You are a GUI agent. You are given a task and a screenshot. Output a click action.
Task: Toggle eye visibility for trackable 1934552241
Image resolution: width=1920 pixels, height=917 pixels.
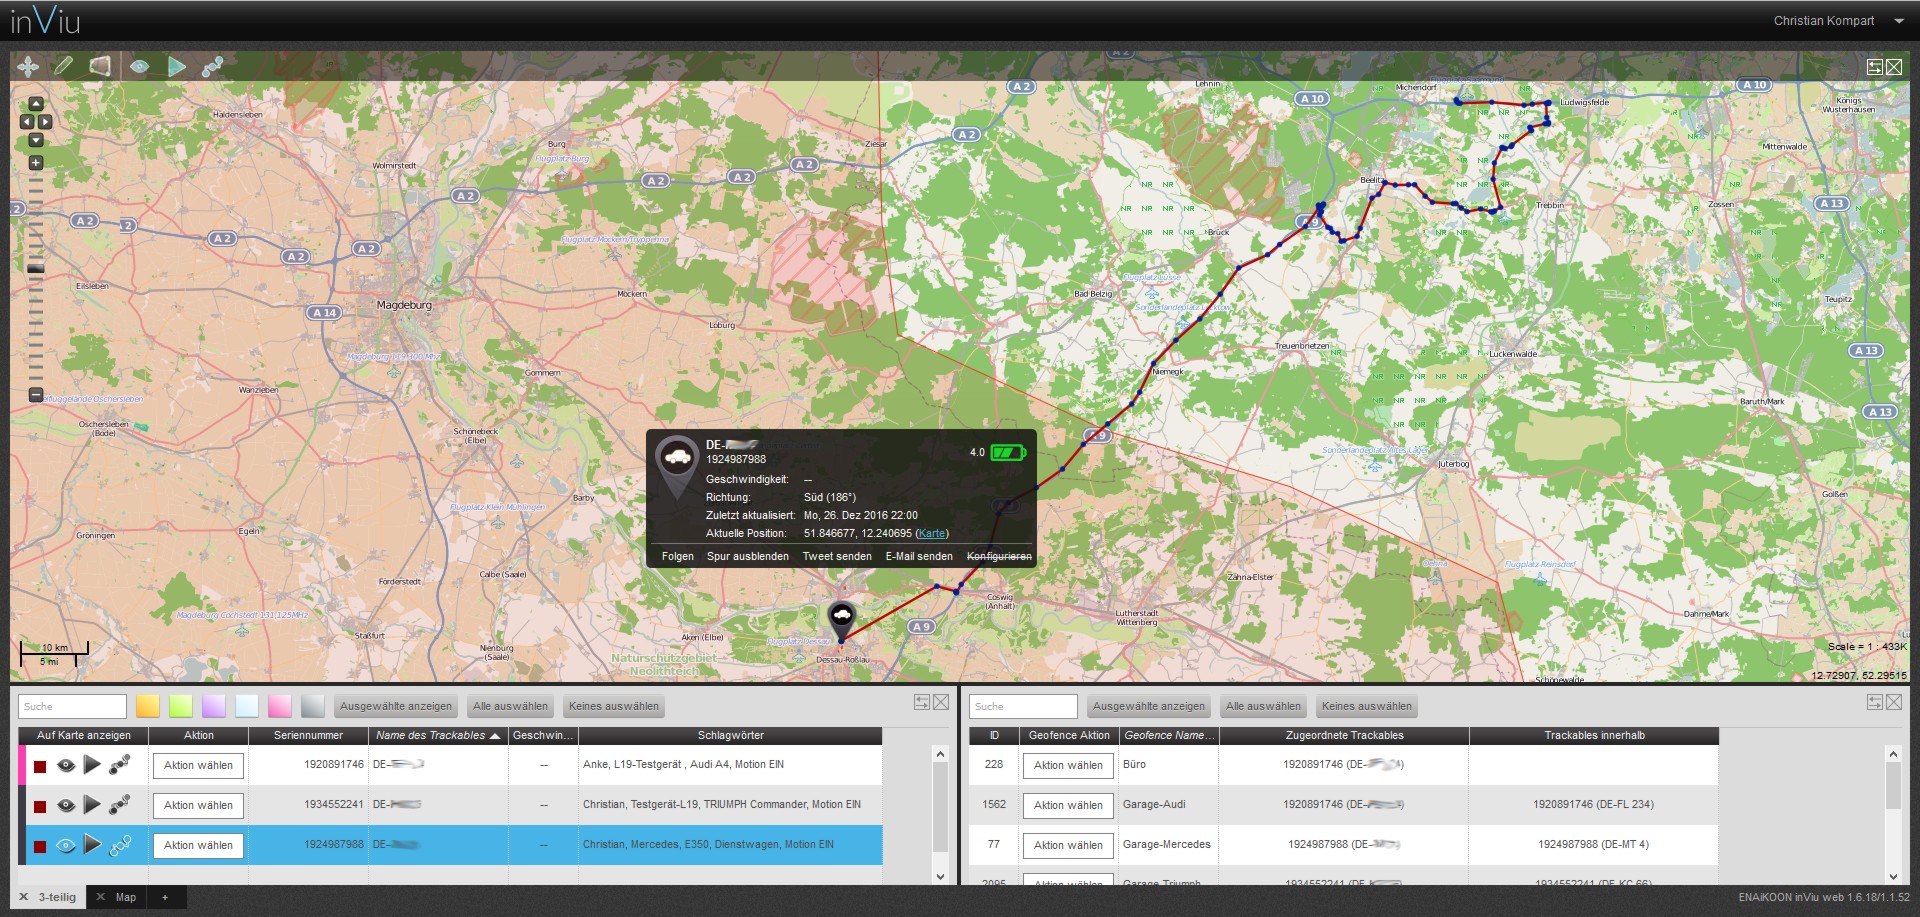pyautogui.click(x=66, y=805)
